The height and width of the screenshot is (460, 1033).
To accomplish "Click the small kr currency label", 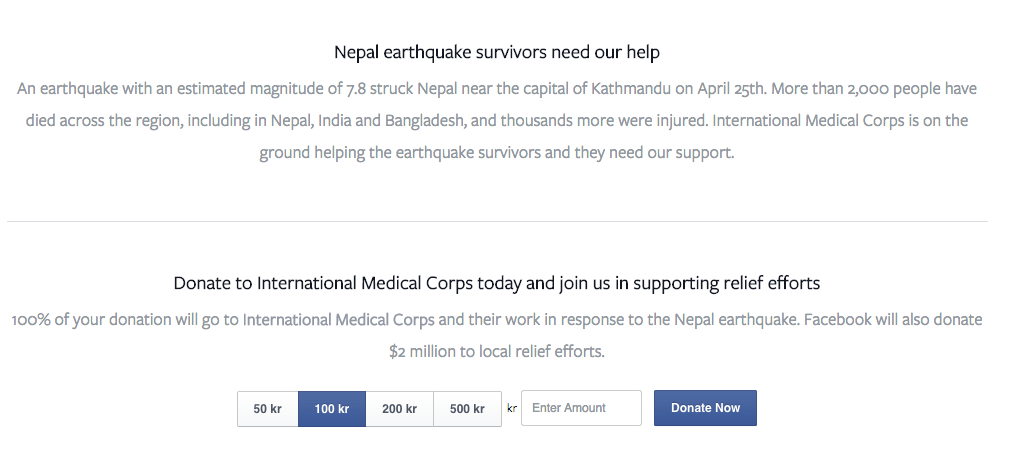I will 512,408.
